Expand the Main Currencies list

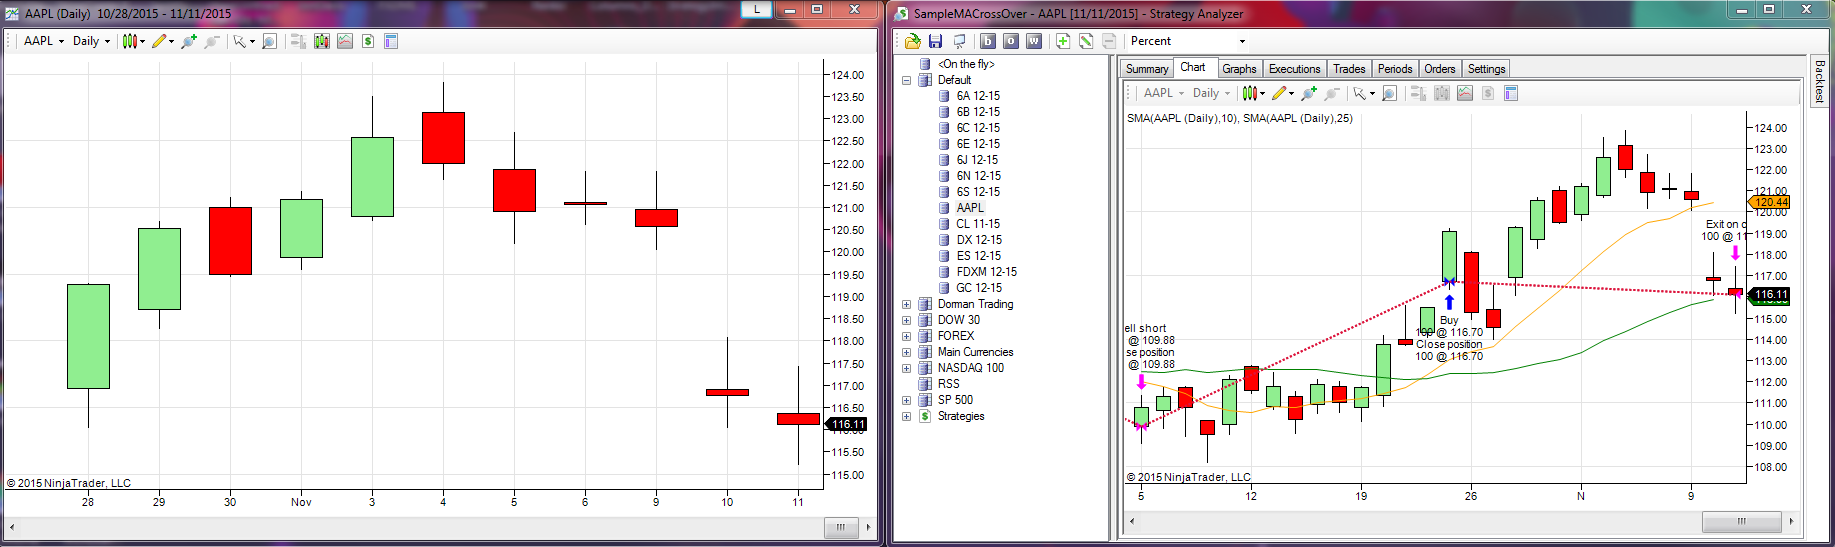(x=907, y=352)
